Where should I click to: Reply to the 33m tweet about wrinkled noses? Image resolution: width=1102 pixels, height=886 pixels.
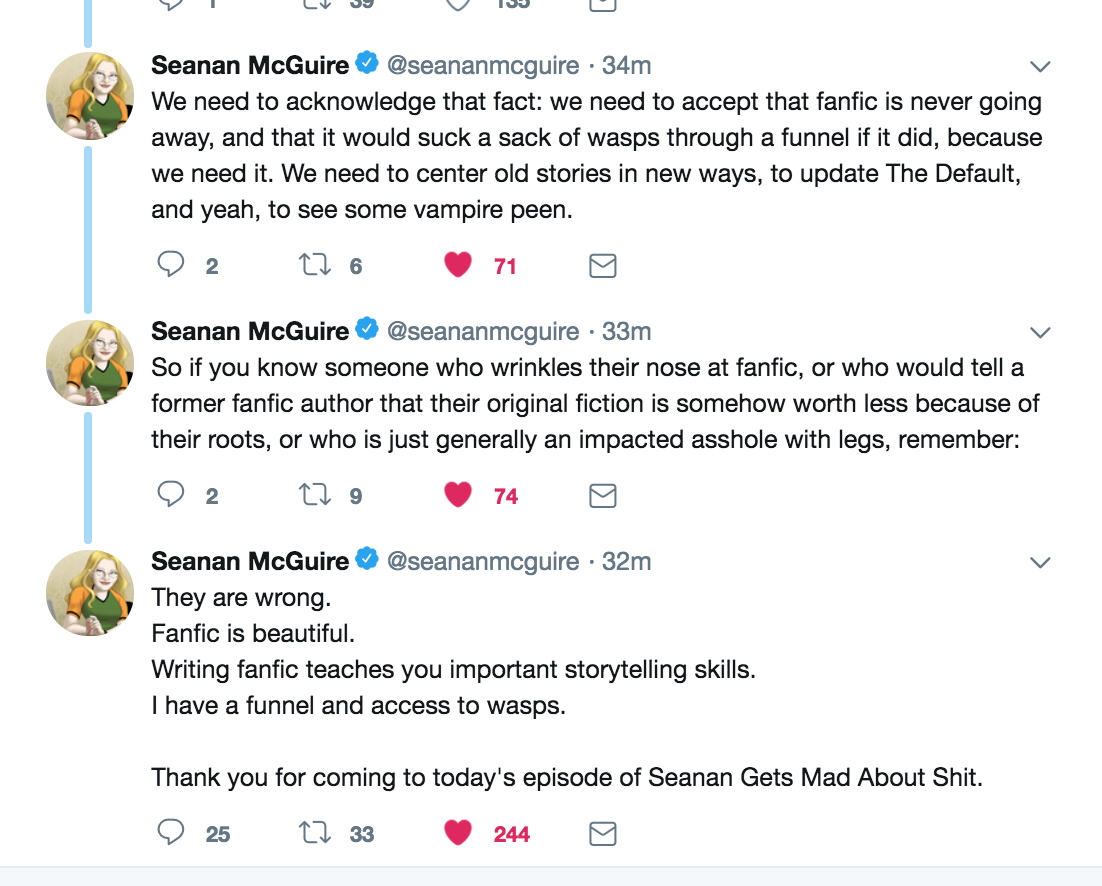coord(172,495)
